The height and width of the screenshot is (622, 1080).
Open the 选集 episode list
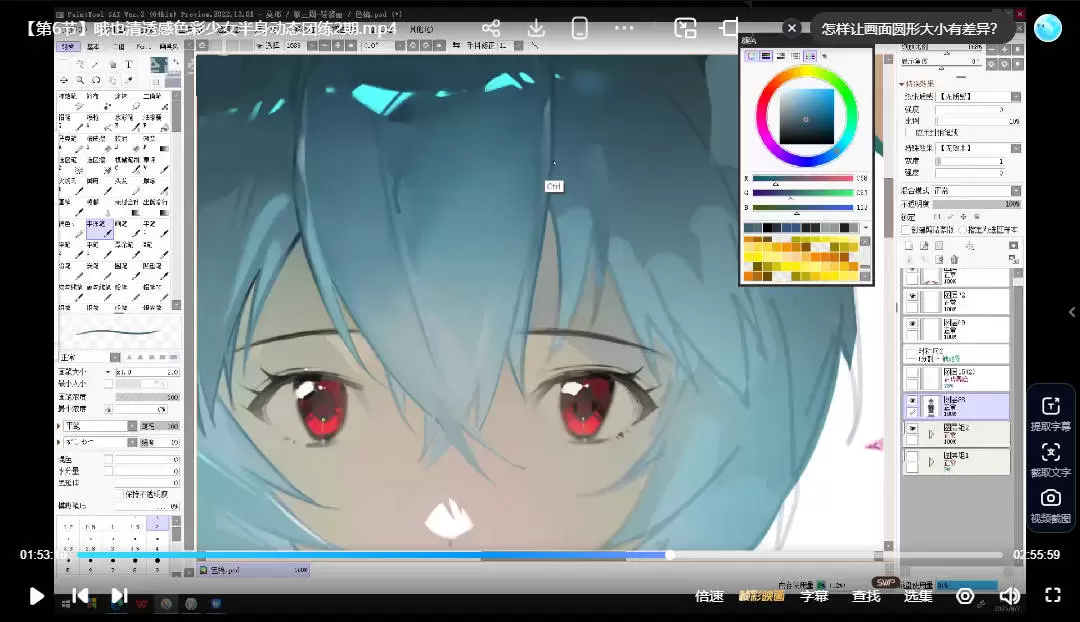918,596
